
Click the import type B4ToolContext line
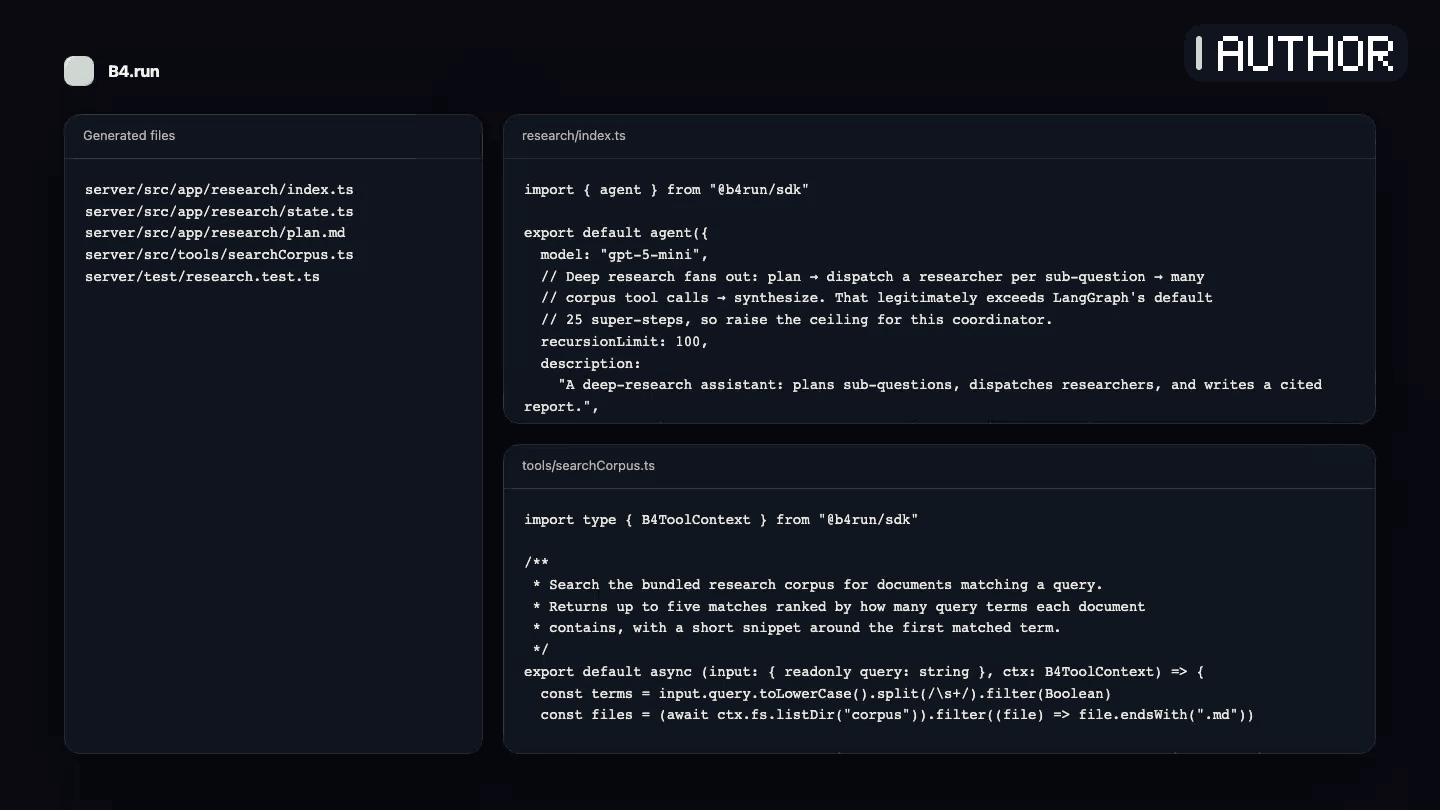click(721, 519)
